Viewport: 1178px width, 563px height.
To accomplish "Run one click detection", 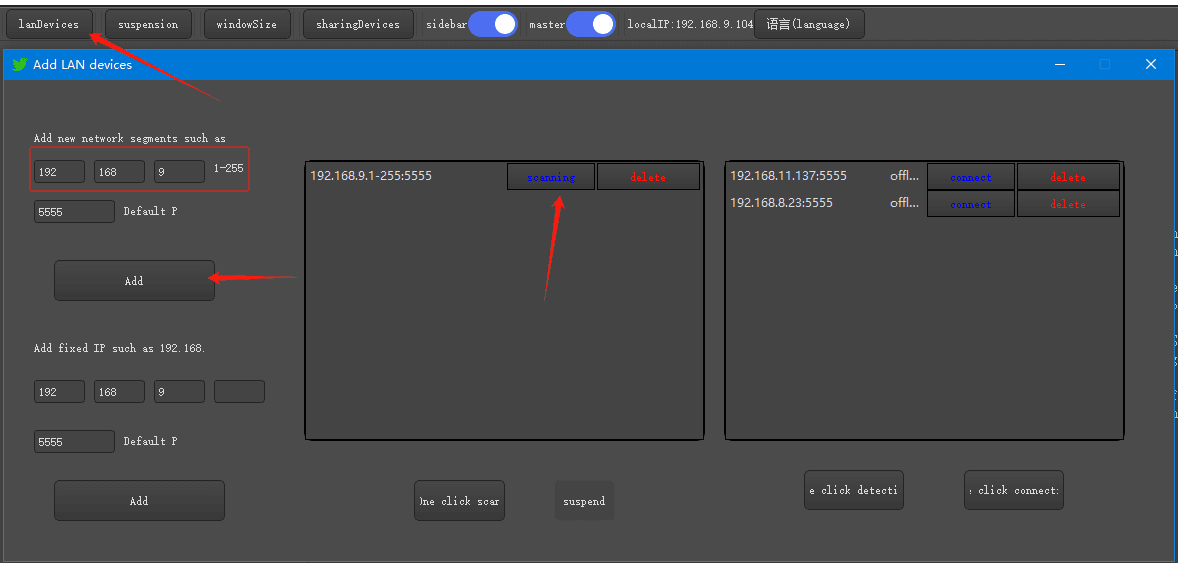I will (853, 490).
